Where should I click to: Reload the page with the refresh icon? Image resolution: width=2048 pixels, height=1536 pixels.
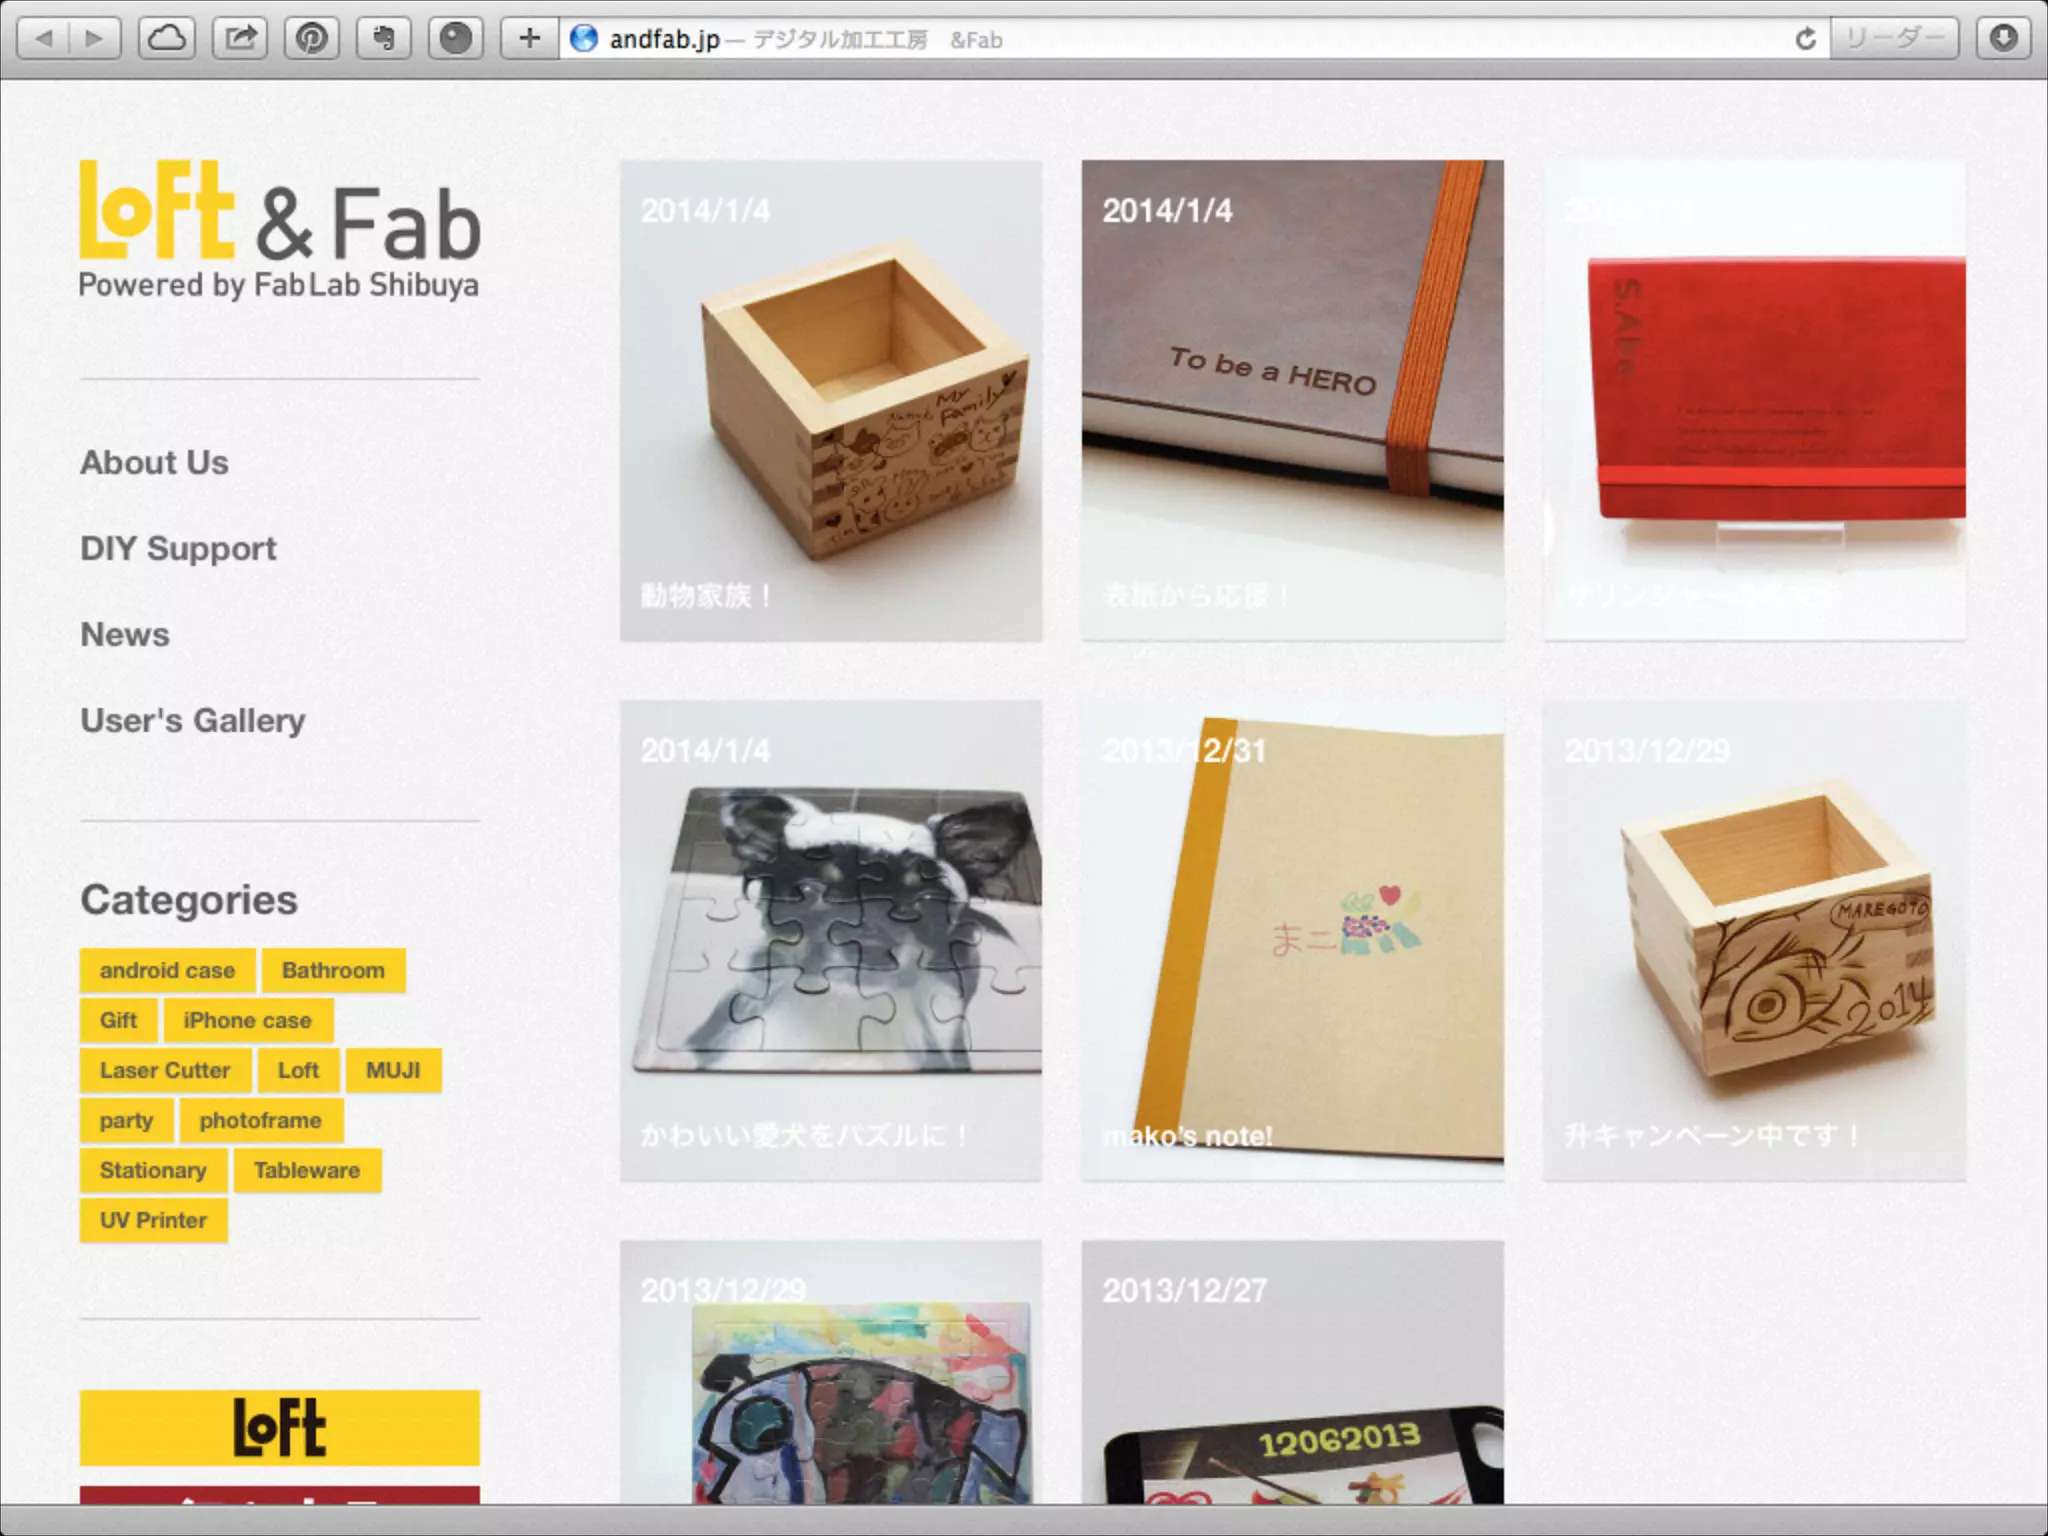click(x=1805, y=39)
